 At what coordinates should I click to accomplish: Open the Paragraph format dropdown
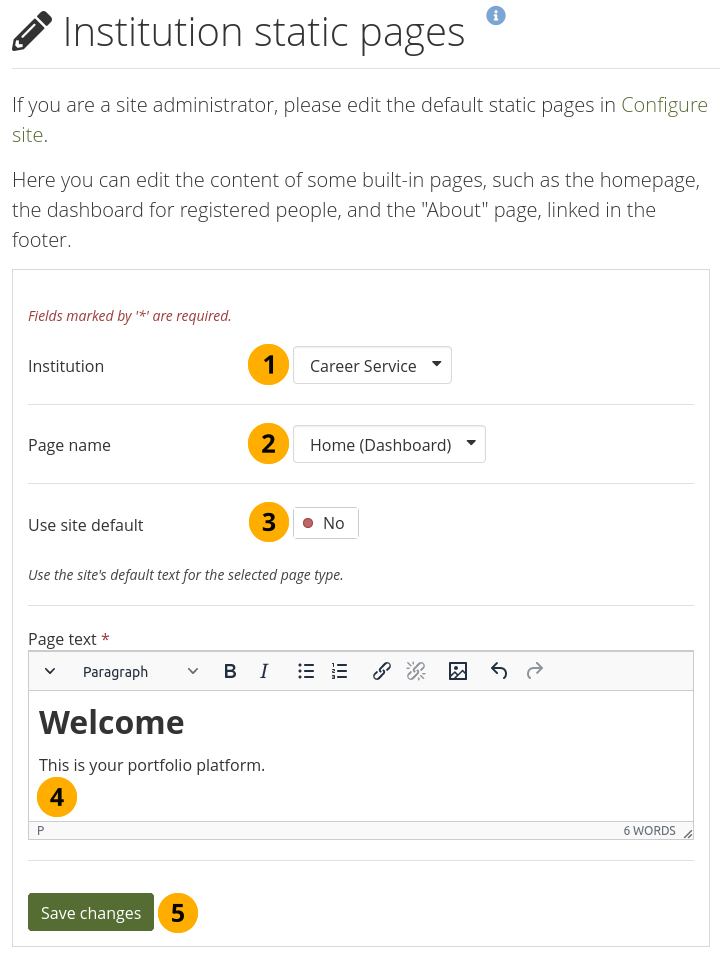click(x=140, y=672)
